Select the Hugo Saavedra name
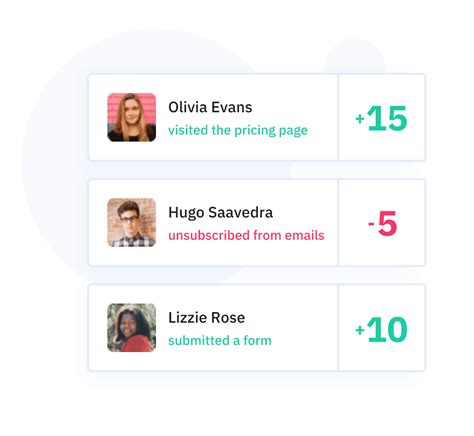 point(220,213)
